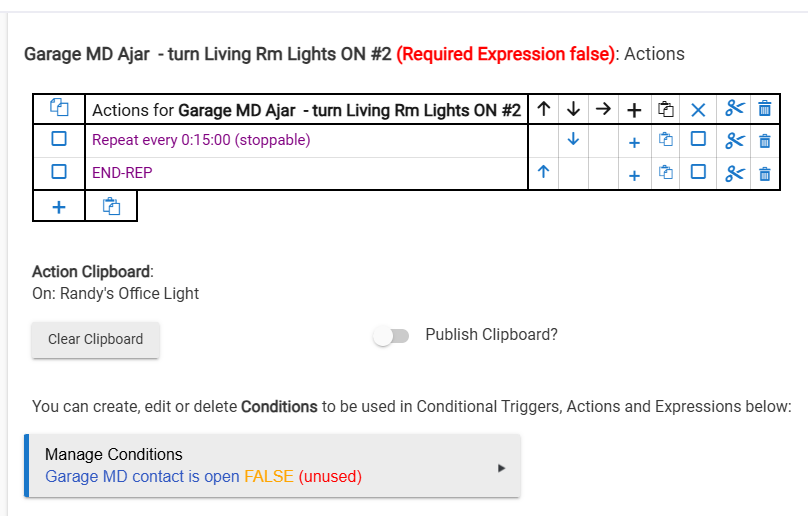The image size is (808, 516).
Task: Check the selection box for Repeat row
Action: [59, 140]
